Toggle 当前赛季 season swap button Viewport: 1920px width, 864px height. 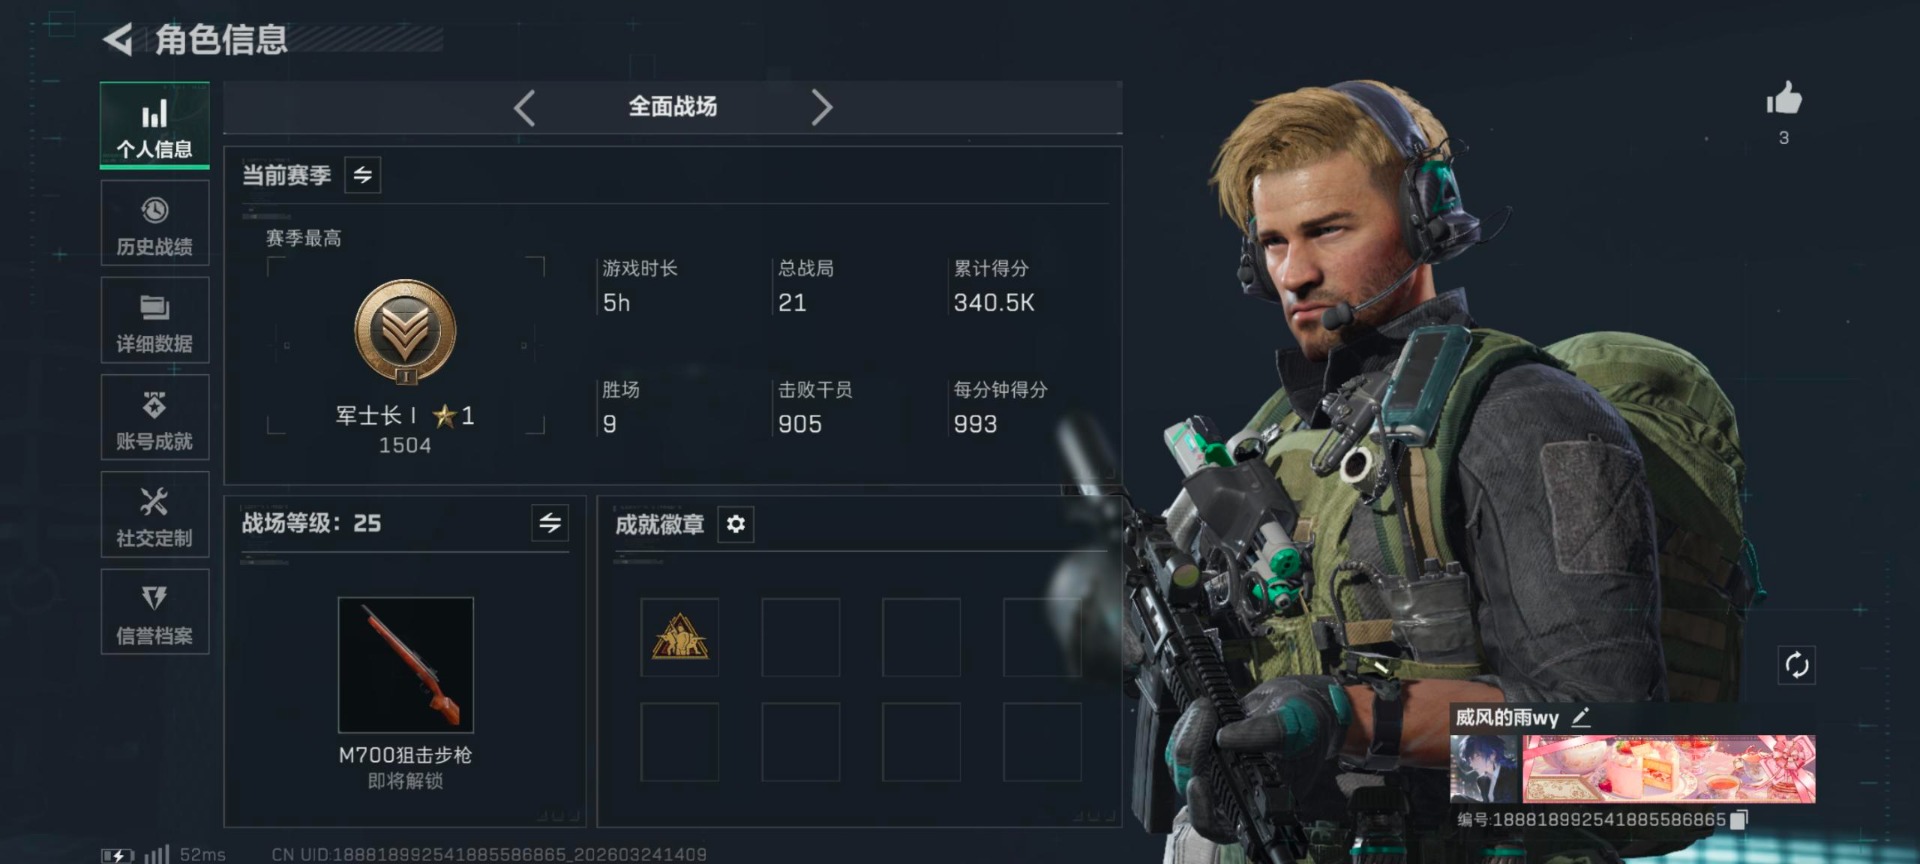pyautogui.click(x=363, y=175)
